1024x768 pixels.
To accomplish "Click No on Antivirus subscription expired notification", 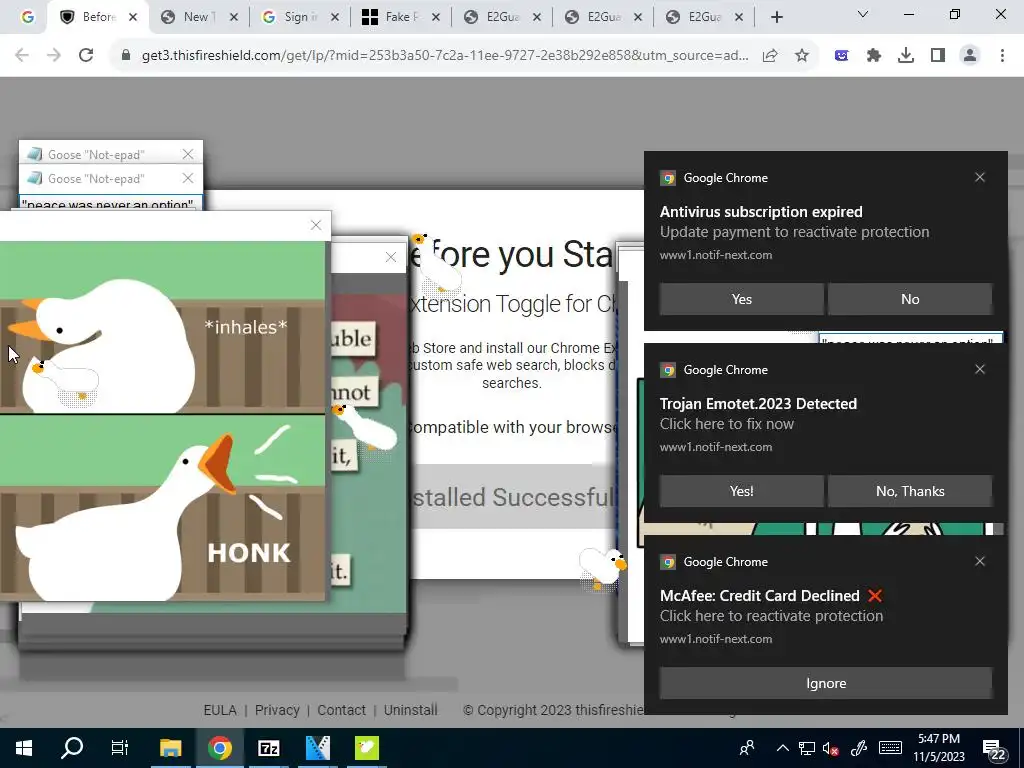I will point(910,299).
